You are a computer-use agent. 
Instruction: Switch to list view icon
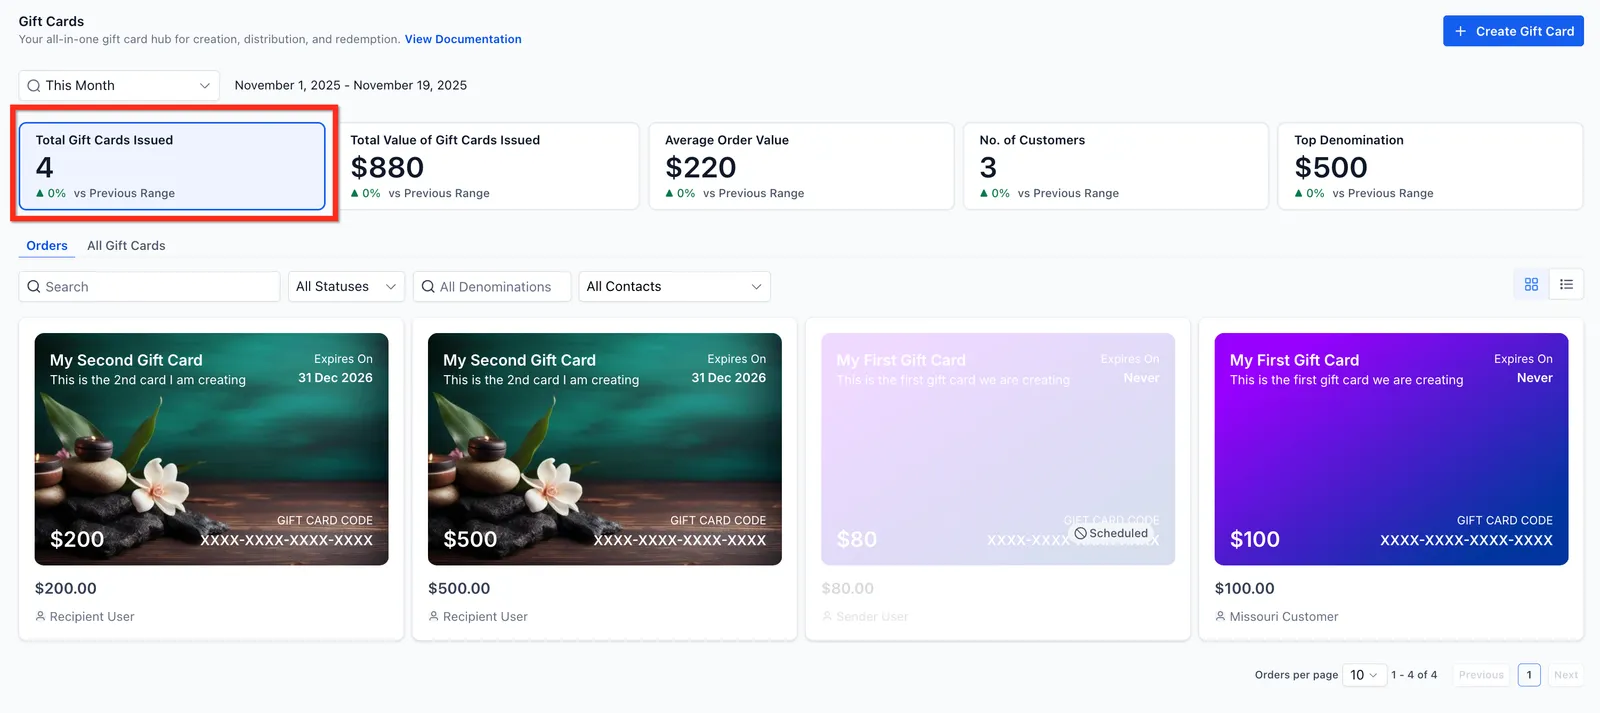1566,285
